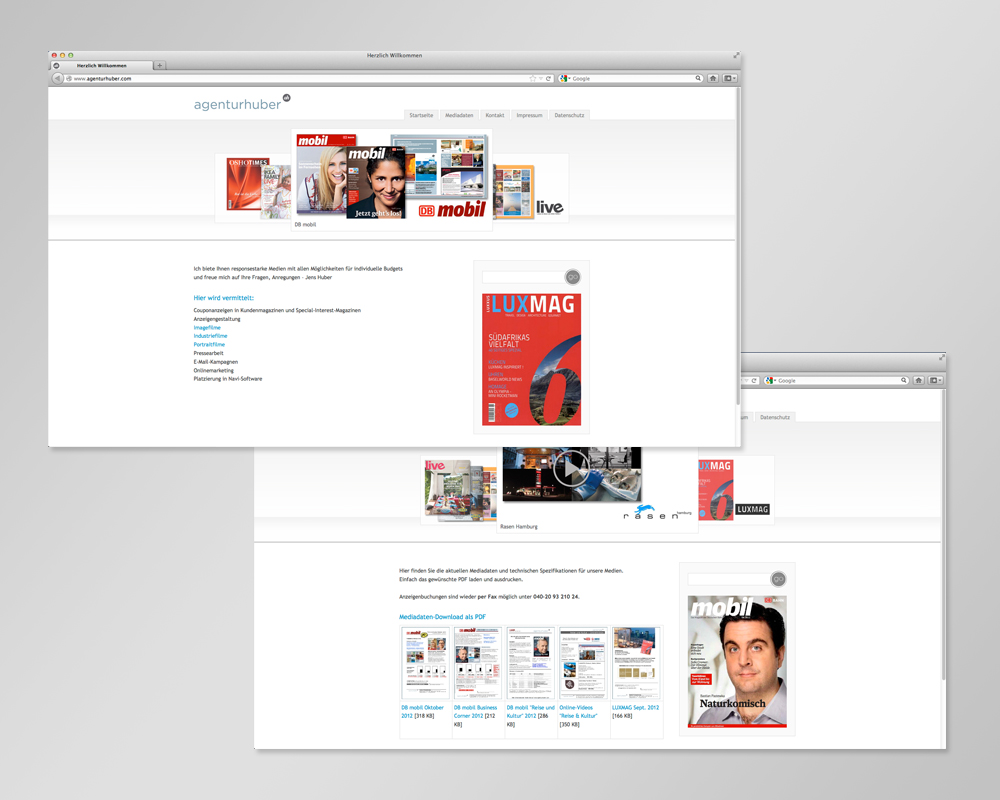The image size is (1000, 800).
Task: Go to the Impressum tab
Action: 529,115
